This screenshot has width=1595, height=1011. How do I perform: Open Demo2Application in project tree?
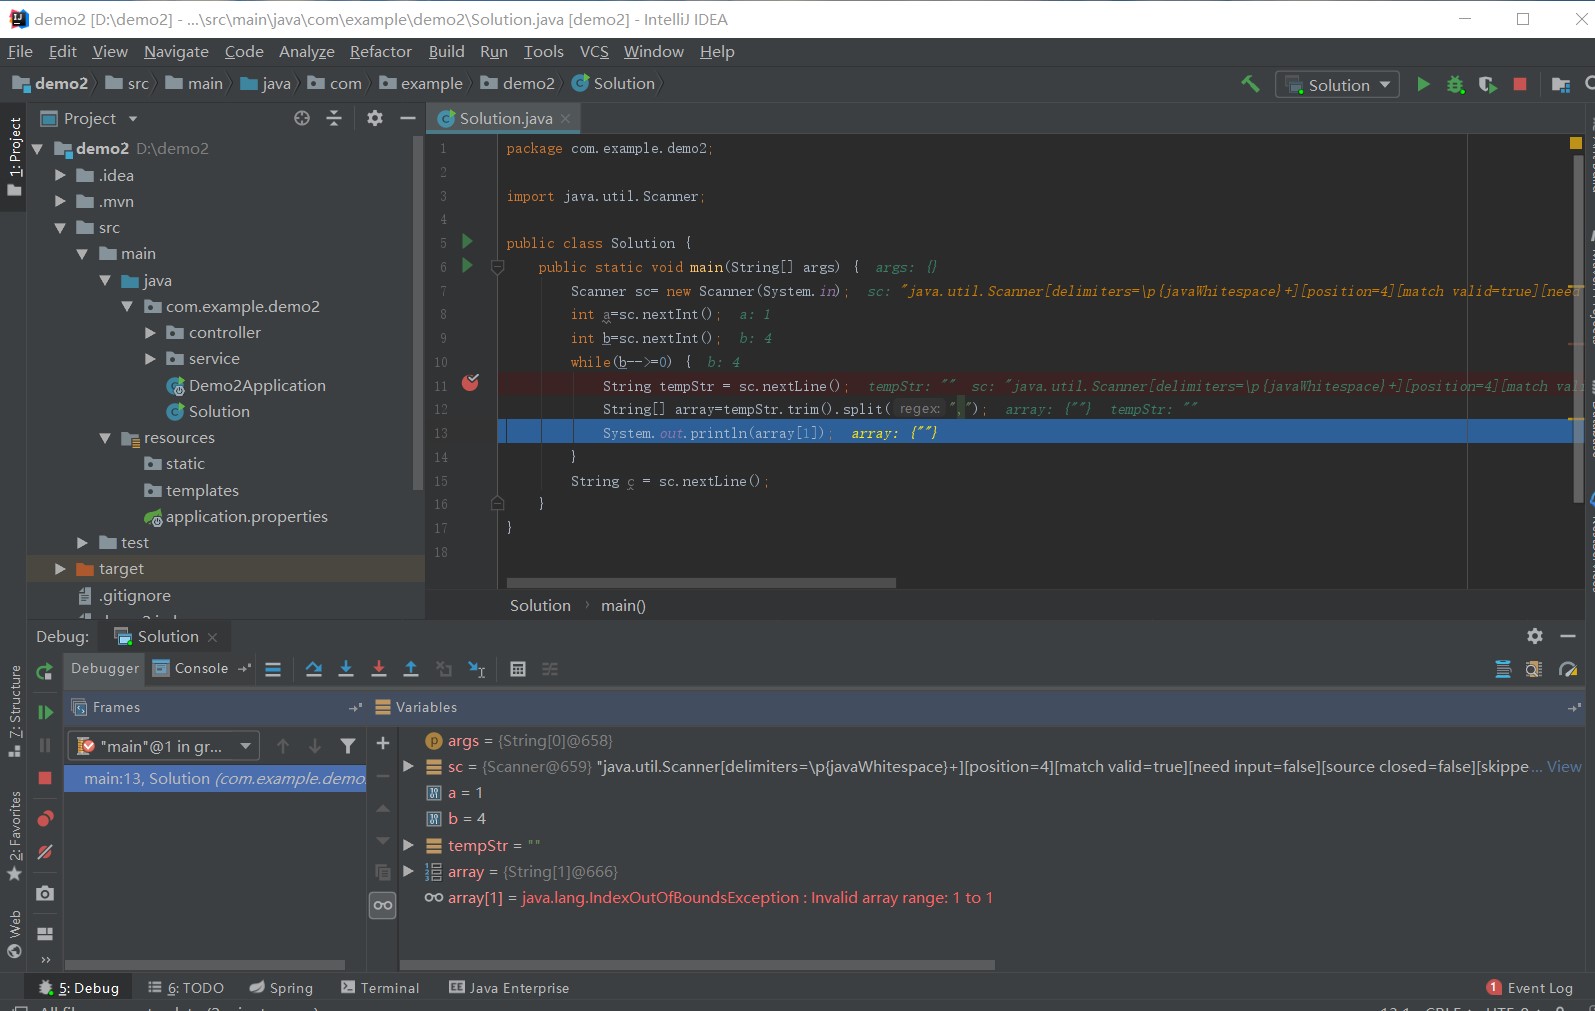(257, 385)
